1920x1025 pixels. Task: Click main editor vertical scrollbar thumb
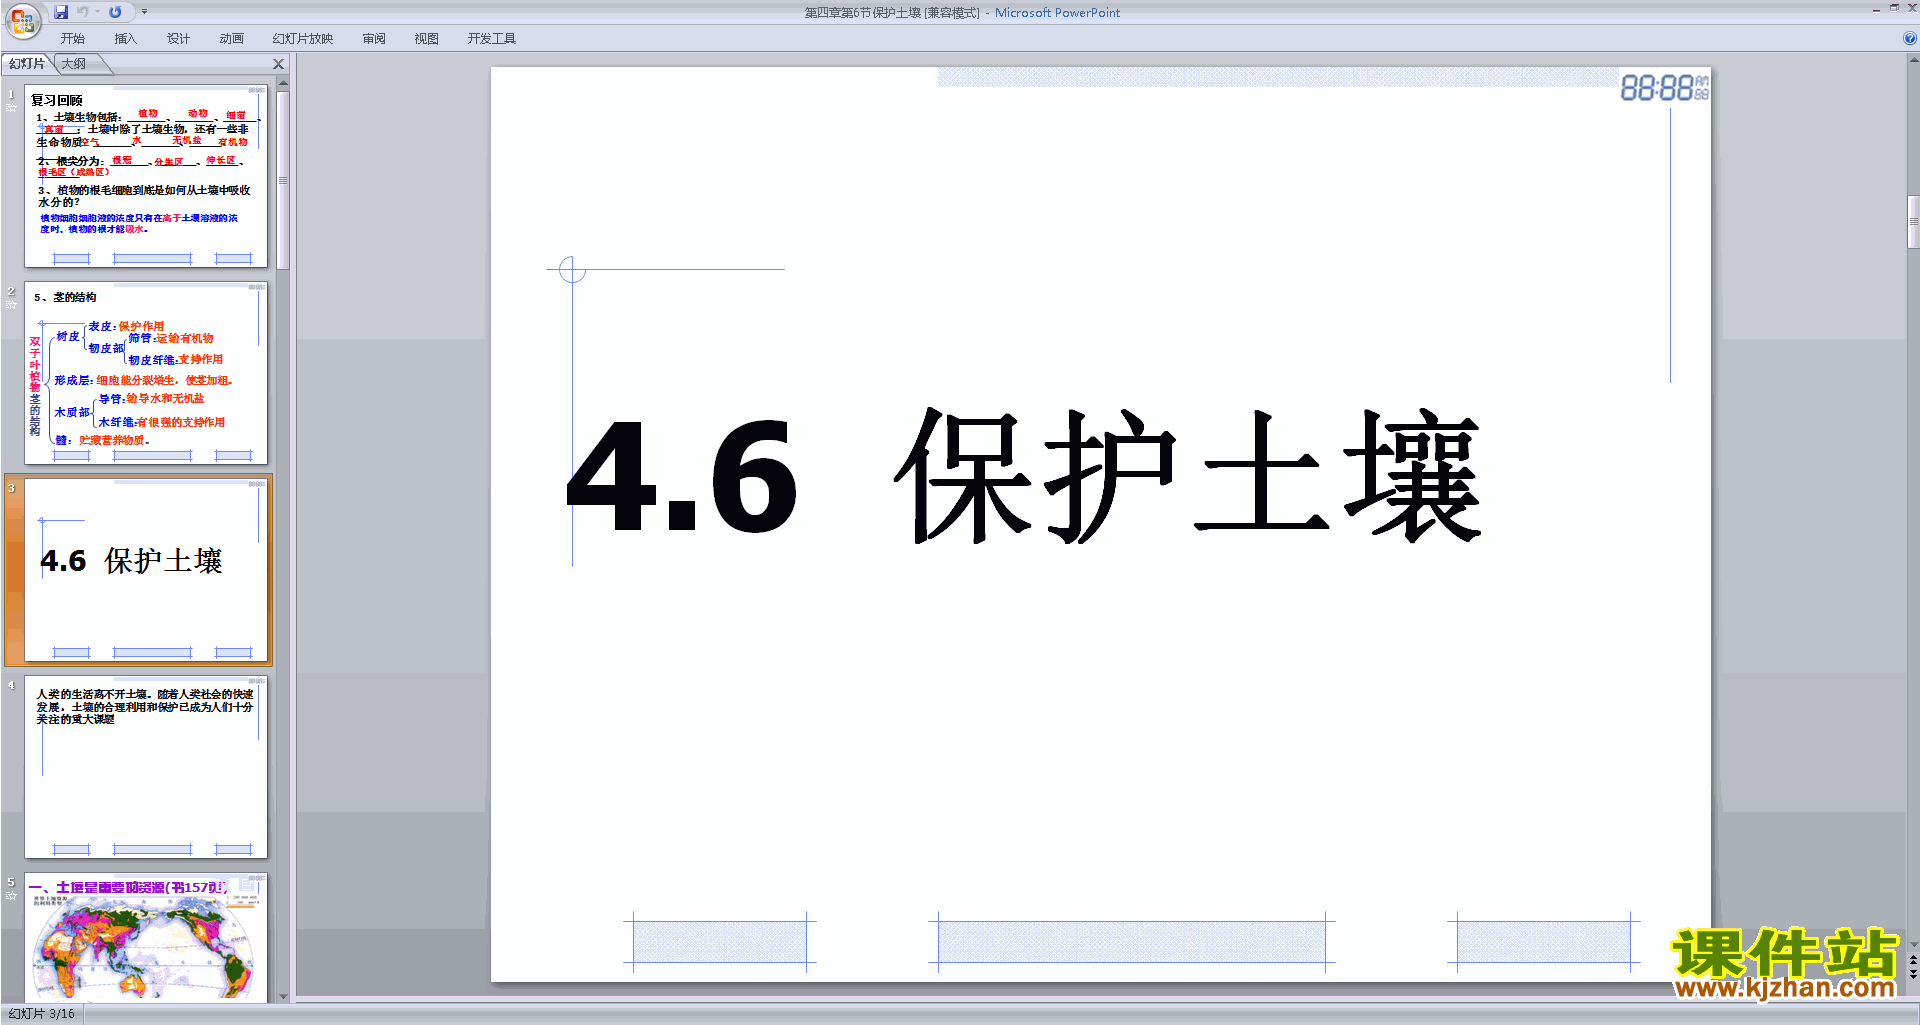click(x=1913, y=222)
